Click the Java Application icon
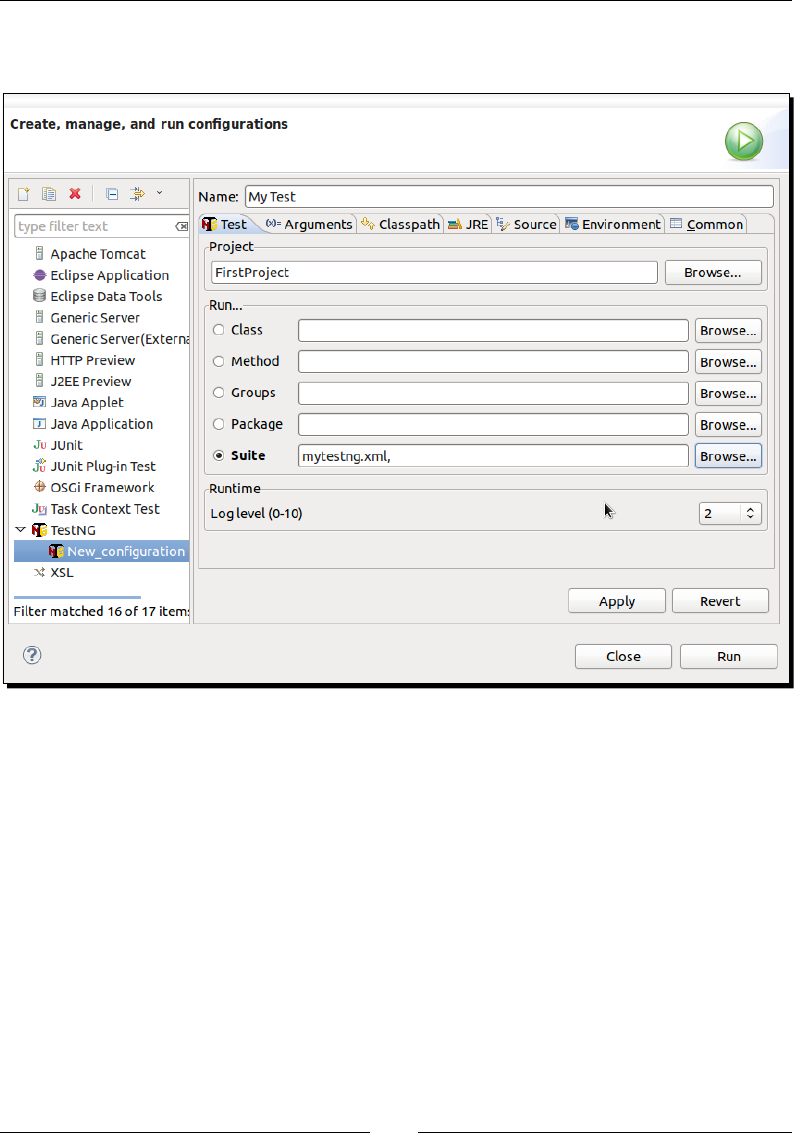 pos(39,423)
